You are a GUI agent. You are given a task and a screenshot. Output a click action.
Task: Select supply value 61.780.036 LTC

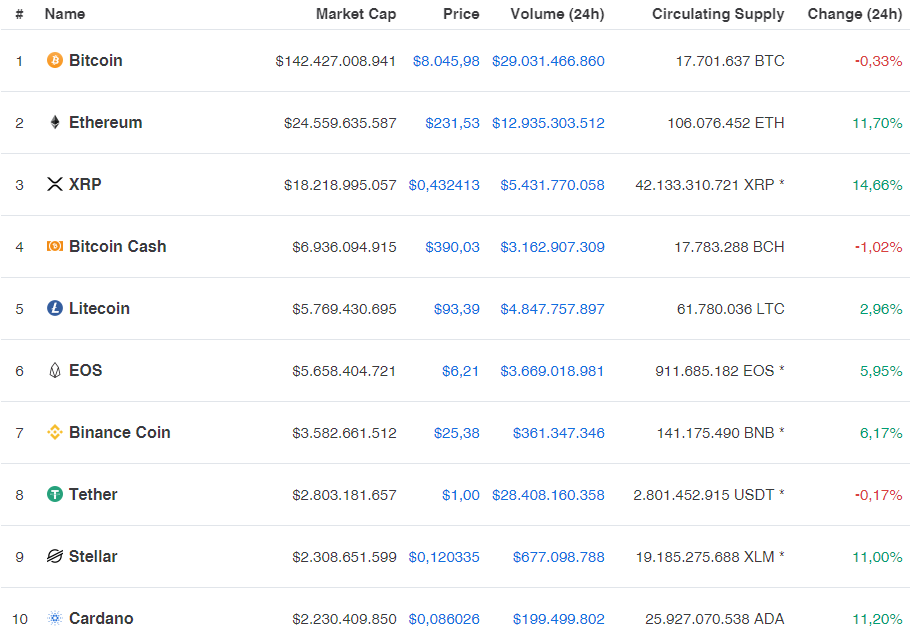click(x=731, y=309)
